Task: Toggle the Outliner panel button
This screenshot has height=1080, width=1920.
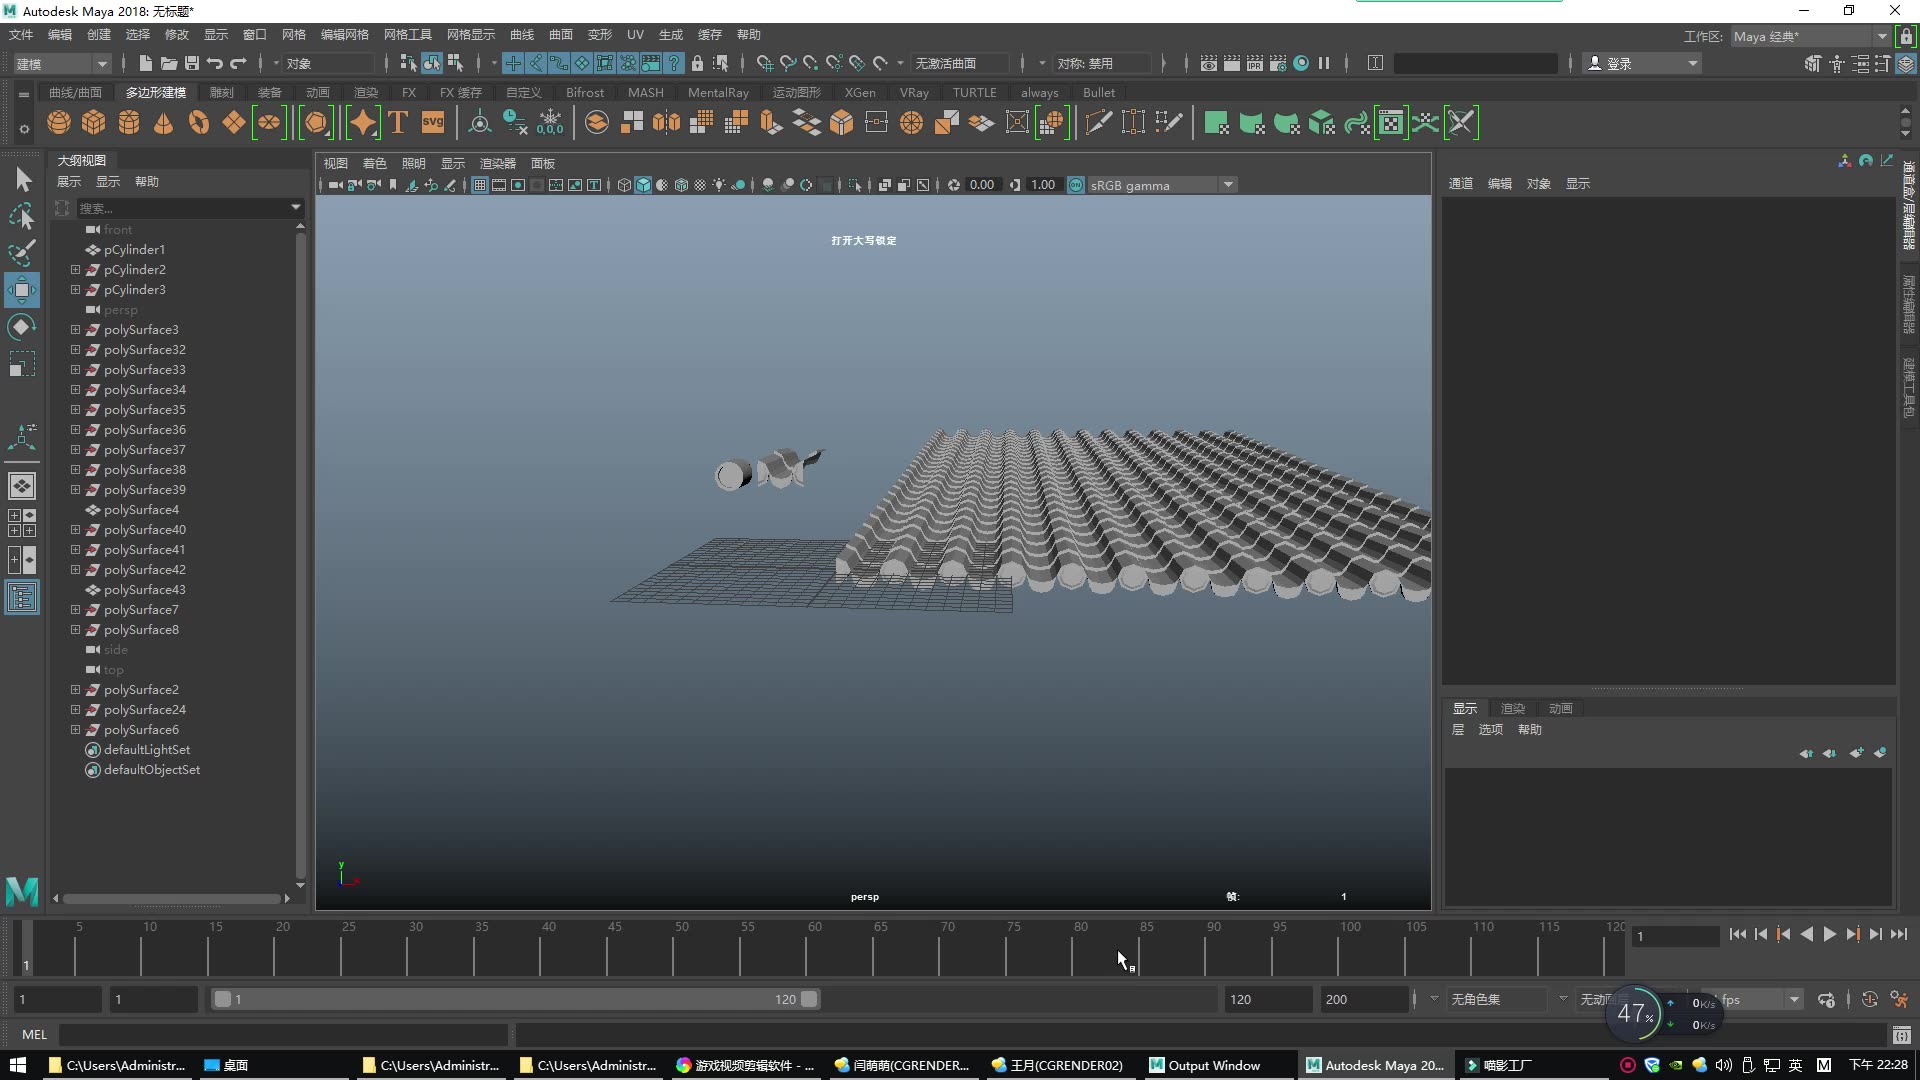Action: (21, 598)
